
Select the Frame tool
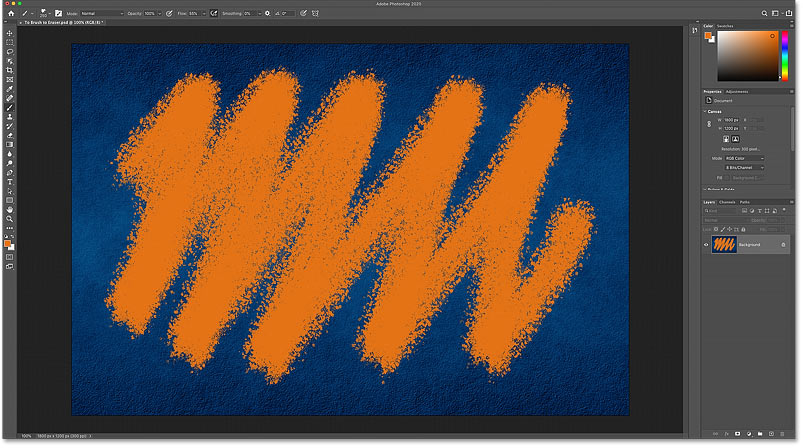pyautogui.click(x=10, y=79)
